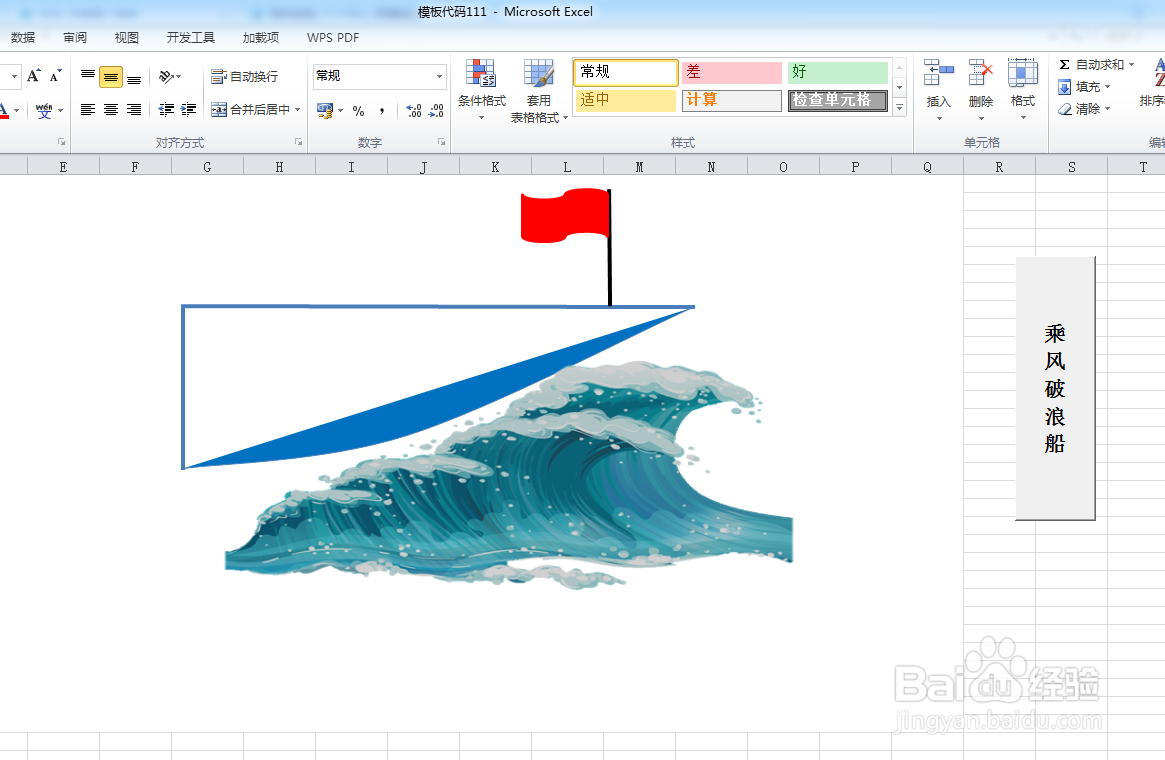This screenshot has height=760, width=1165.
Task: Open the text orientation options
Action: [170, 76]
